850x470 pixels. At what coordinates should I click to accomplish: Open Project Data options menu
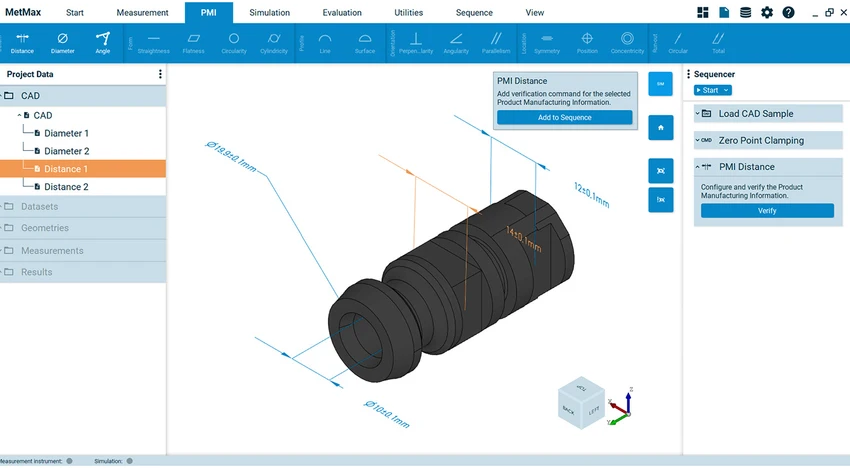click(x=160, y=74)
